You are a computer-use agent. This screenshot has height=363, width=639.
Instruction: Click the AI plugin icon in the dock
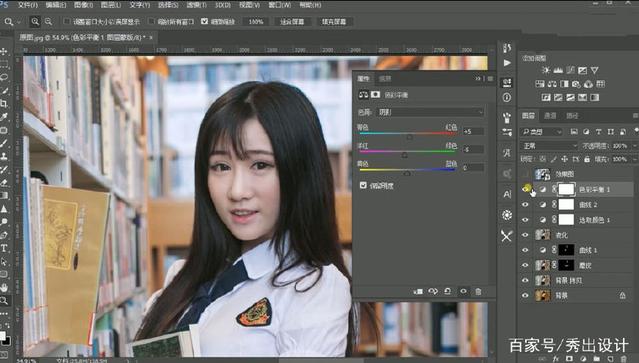(x=507, y=194)
